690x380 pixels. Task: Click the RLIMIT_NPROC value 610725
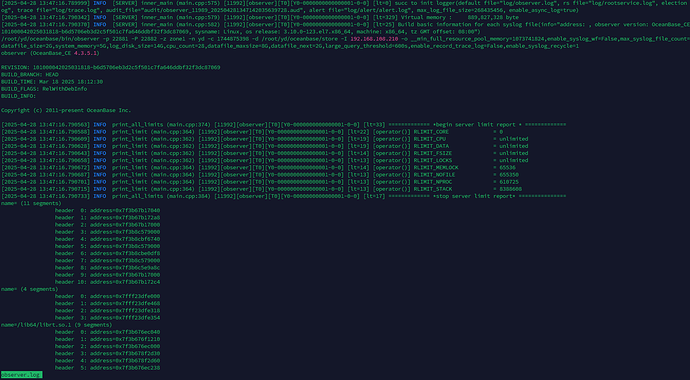pos(509,182)
